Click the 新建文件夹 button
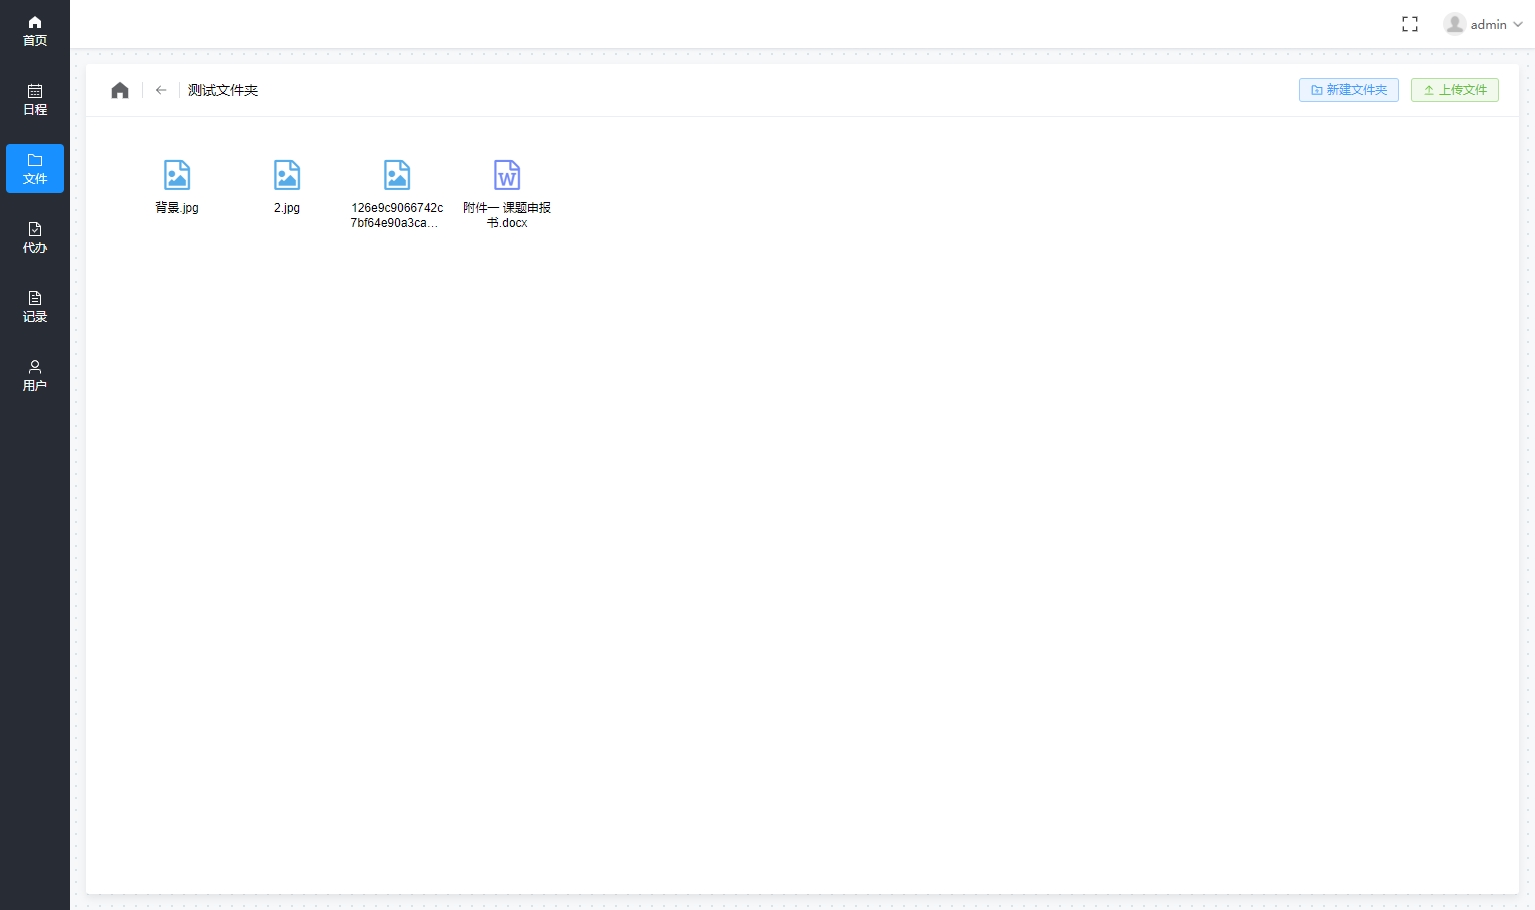 pyautogui.click(x=1348, y=90)
